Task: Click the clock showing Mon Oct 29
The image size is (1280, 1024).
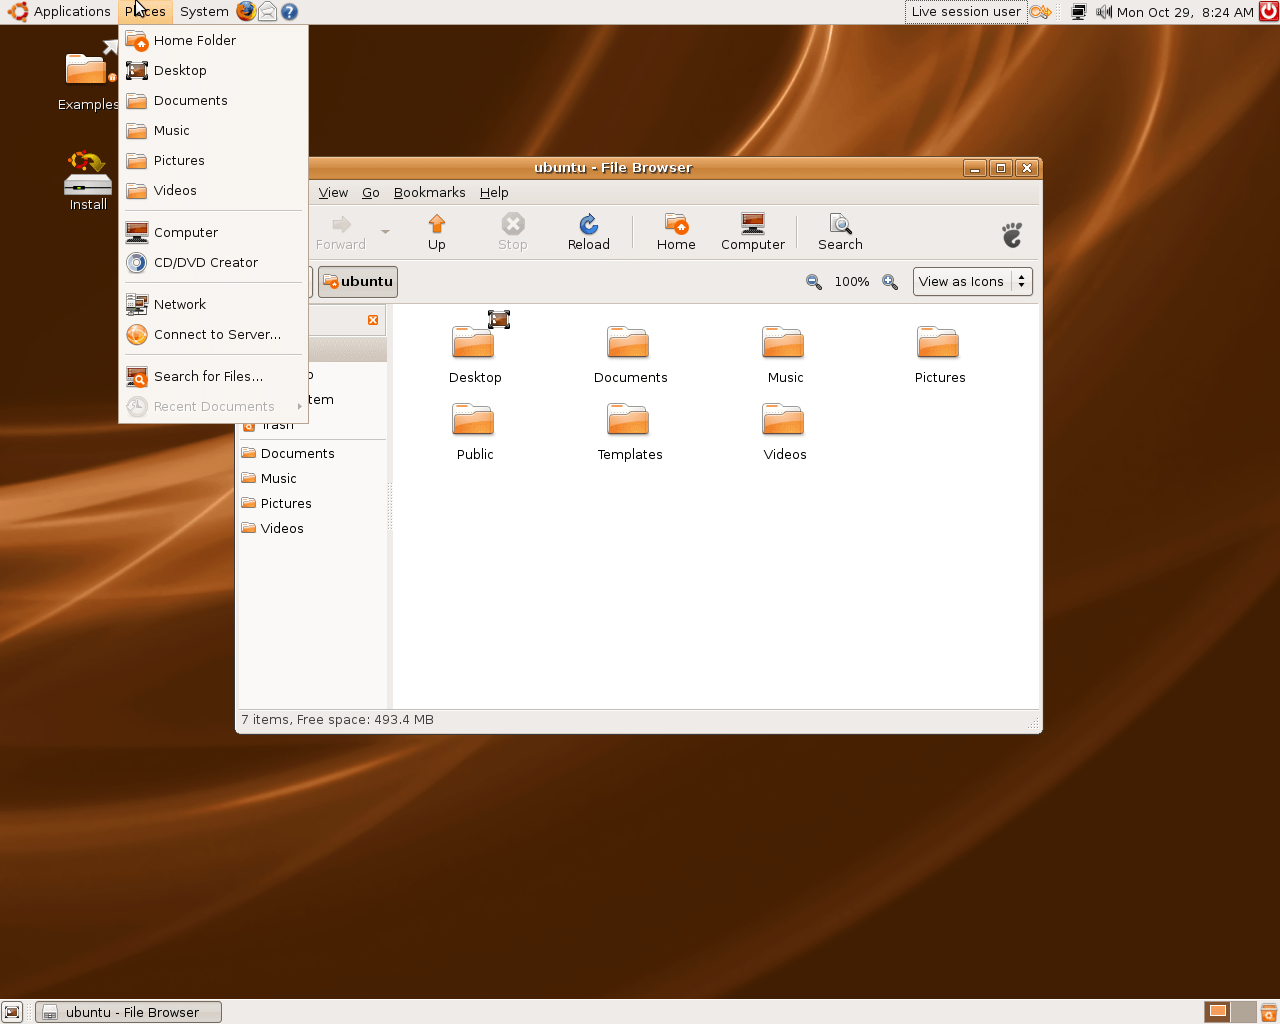Action: (1185, 12)
